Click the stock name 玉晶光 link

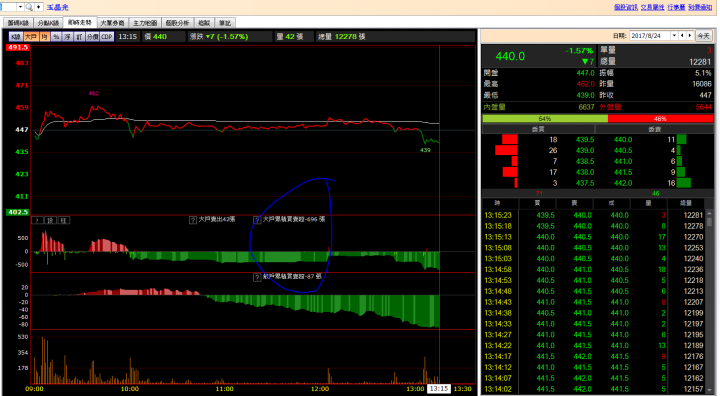57,7
